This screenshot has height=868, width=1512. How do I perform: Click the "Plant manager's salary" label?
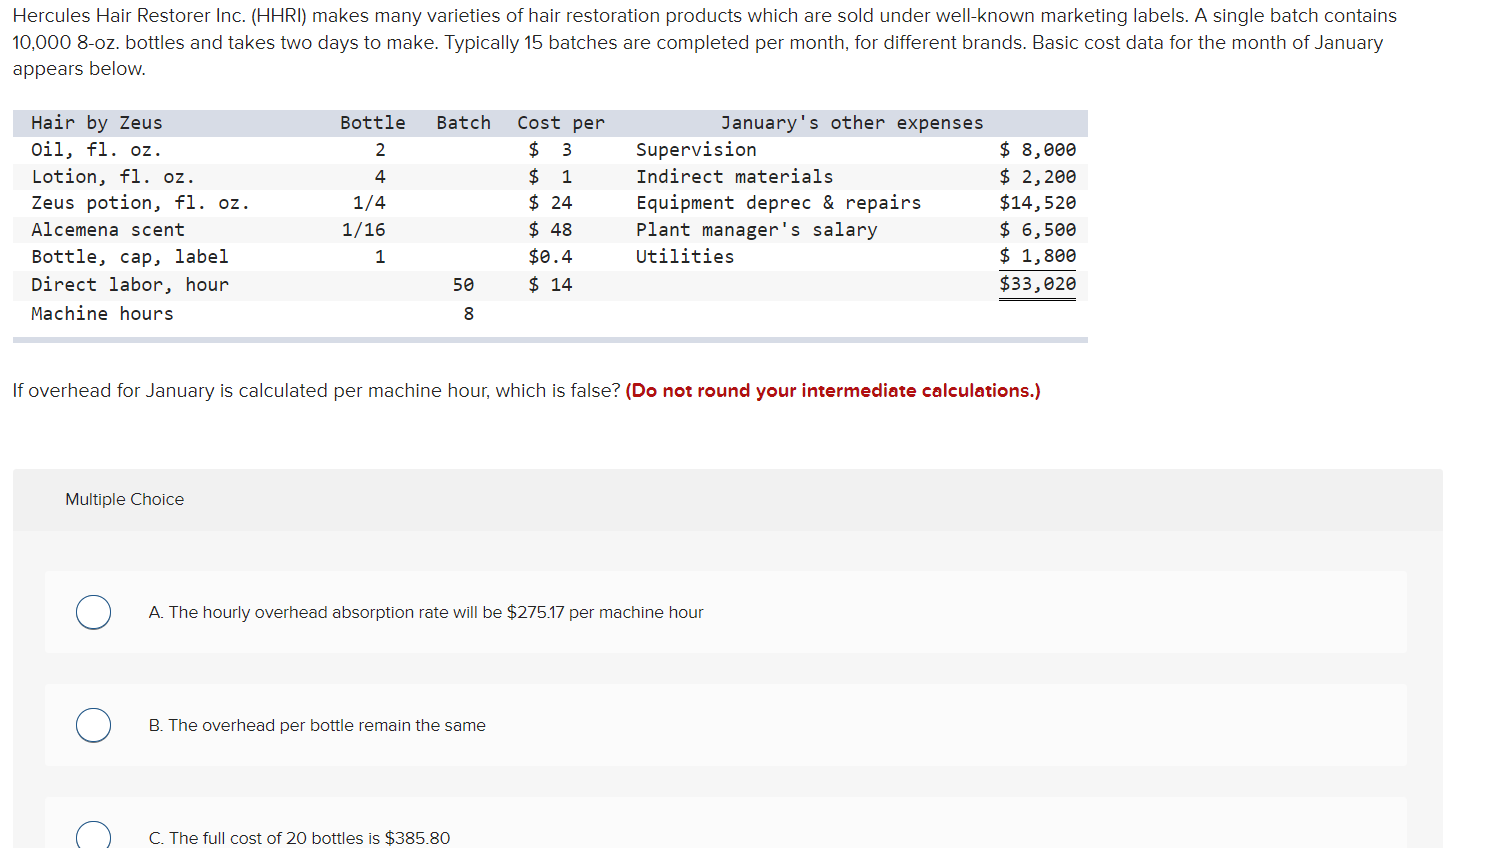point(757,230)
